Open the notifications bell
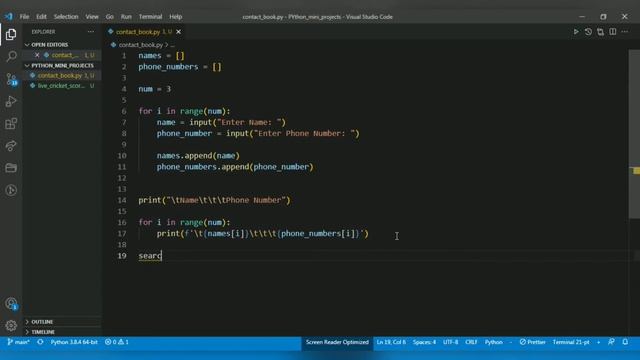The image size is (640, 360). coord(625,342)
